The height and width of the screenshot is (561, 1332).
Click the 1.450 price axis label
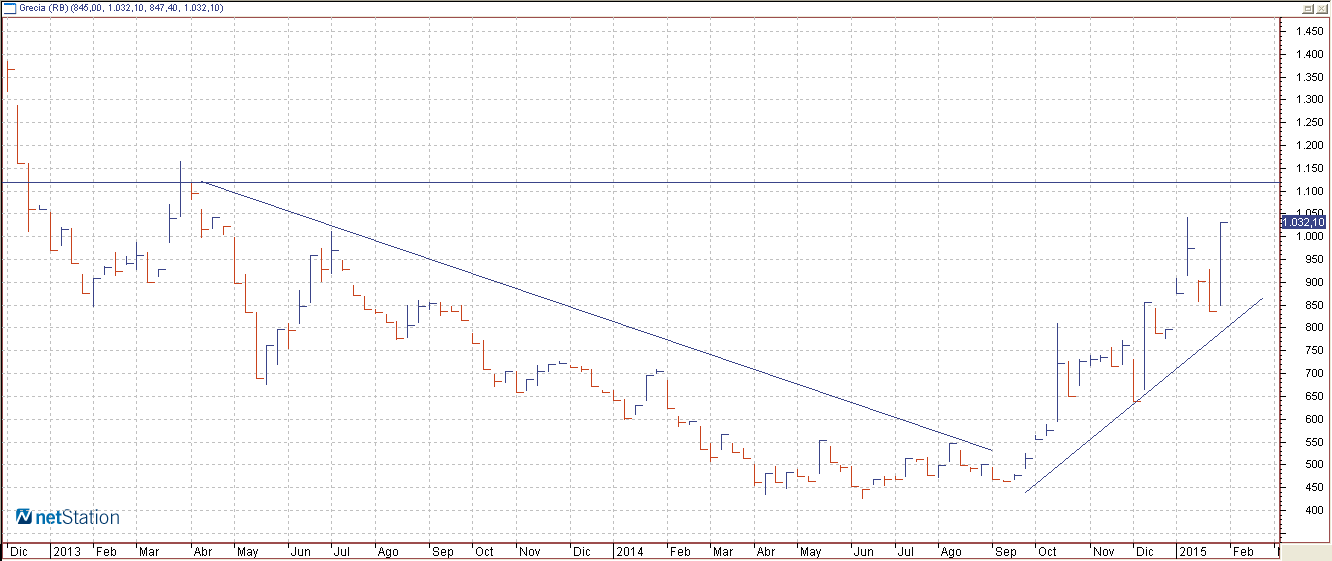pos(1310,31)
